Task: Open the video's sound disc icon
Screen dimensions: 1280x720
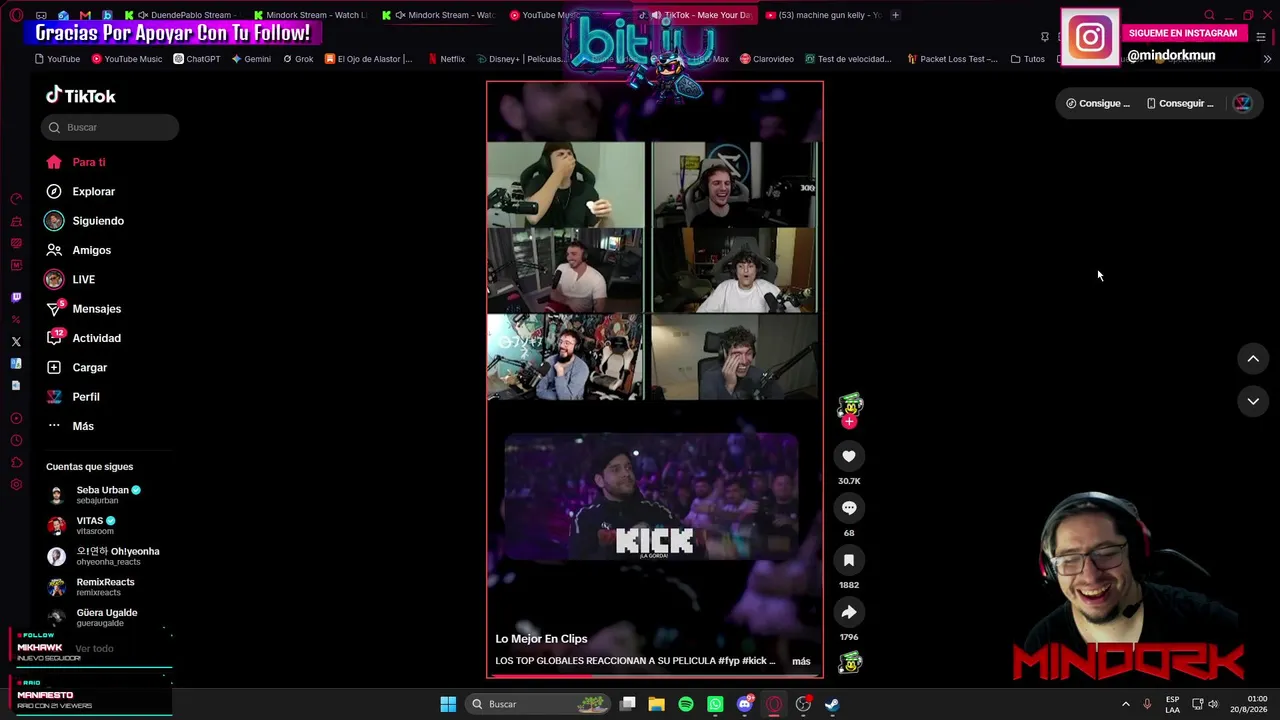Action: [850, 662]
